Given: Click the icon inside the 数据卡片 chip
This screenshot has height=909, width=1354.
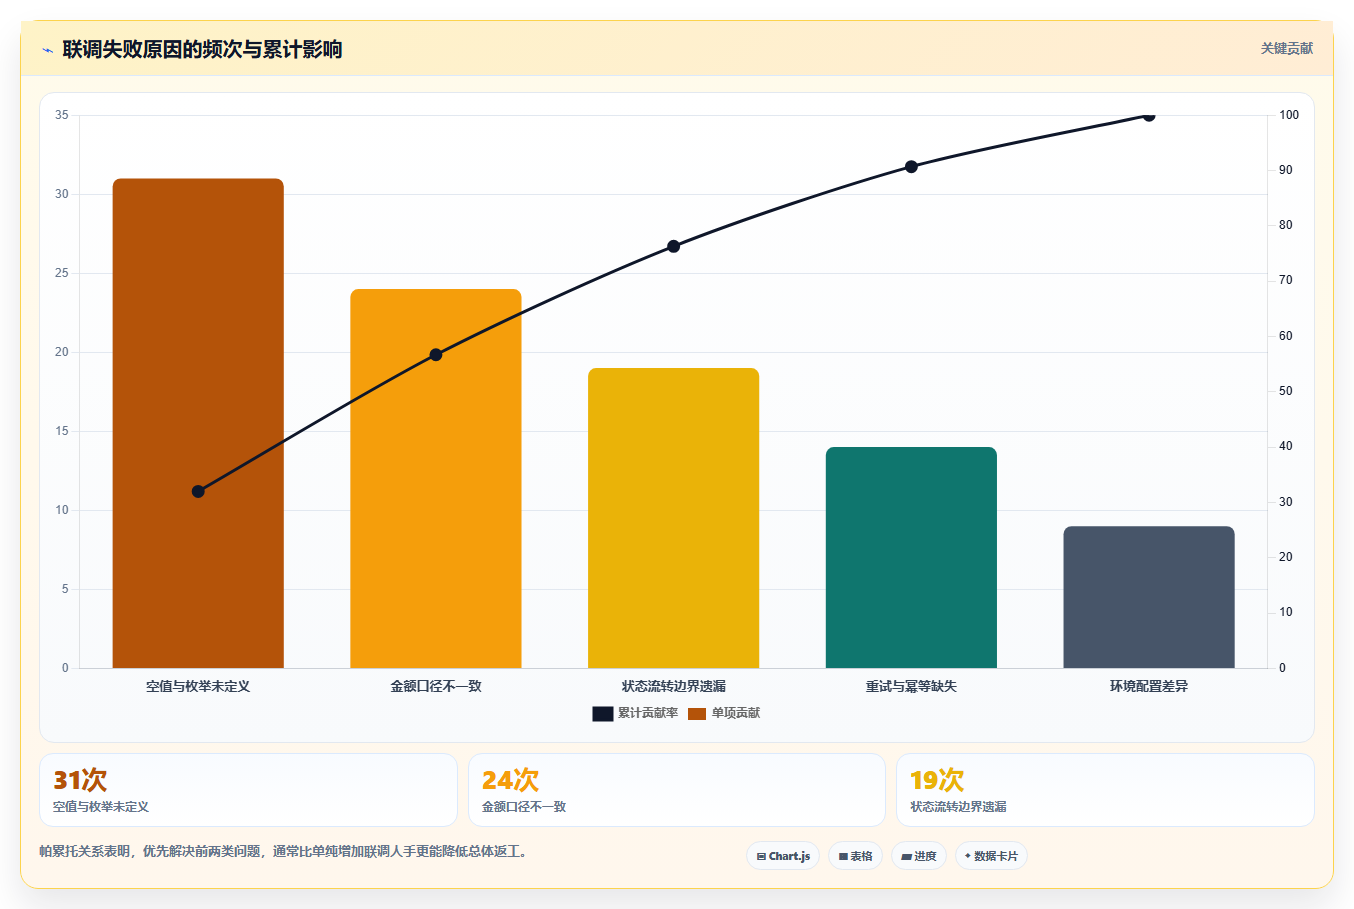Looking at the screenshot, I should pos(967,856).
